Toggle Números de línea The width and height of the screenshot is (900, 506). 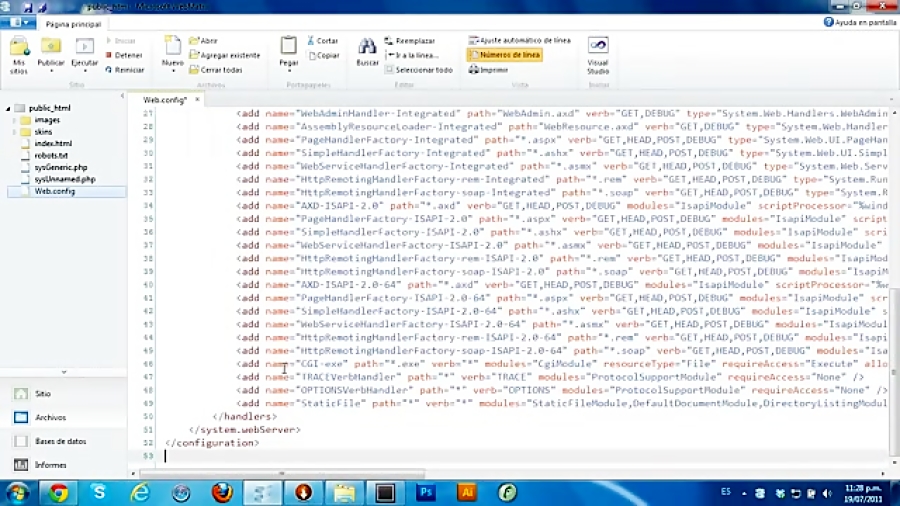(505, 55)
